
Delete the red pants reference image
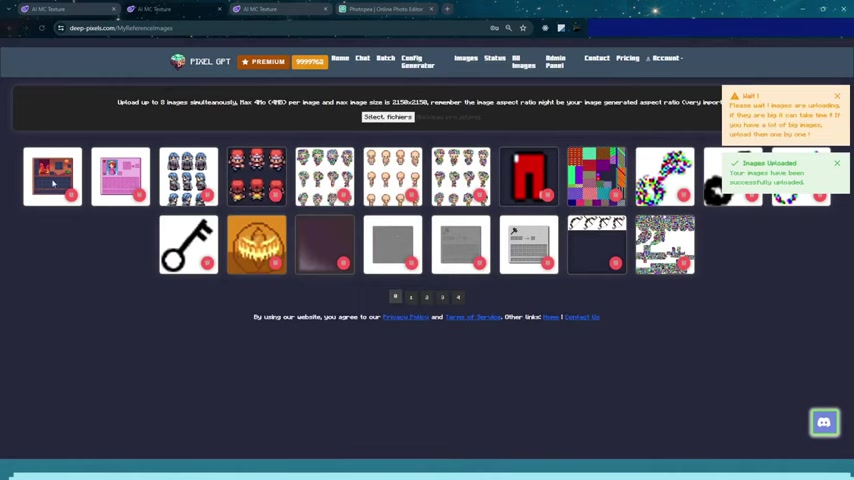[x=547, y=195]
